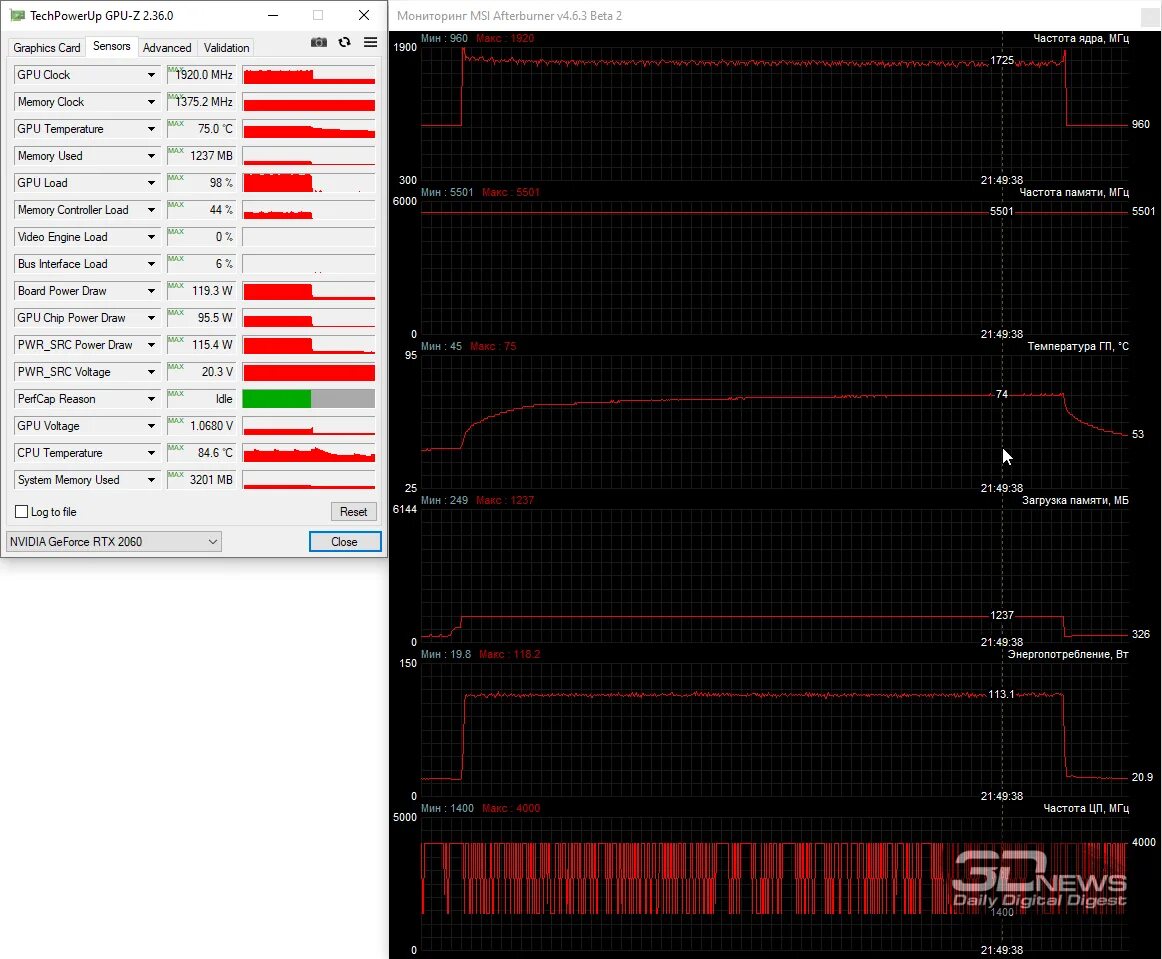Click the Afterburner monitoring window title
1162x959 pixels.
pos(509,16)
